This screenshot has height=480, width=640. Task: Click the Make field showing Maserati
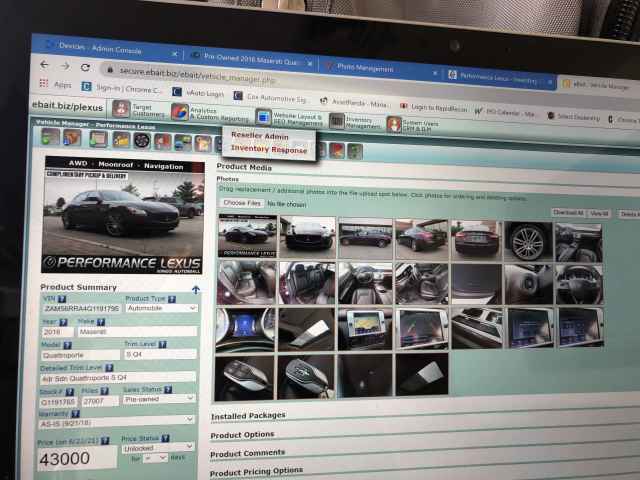coord(137,332)
